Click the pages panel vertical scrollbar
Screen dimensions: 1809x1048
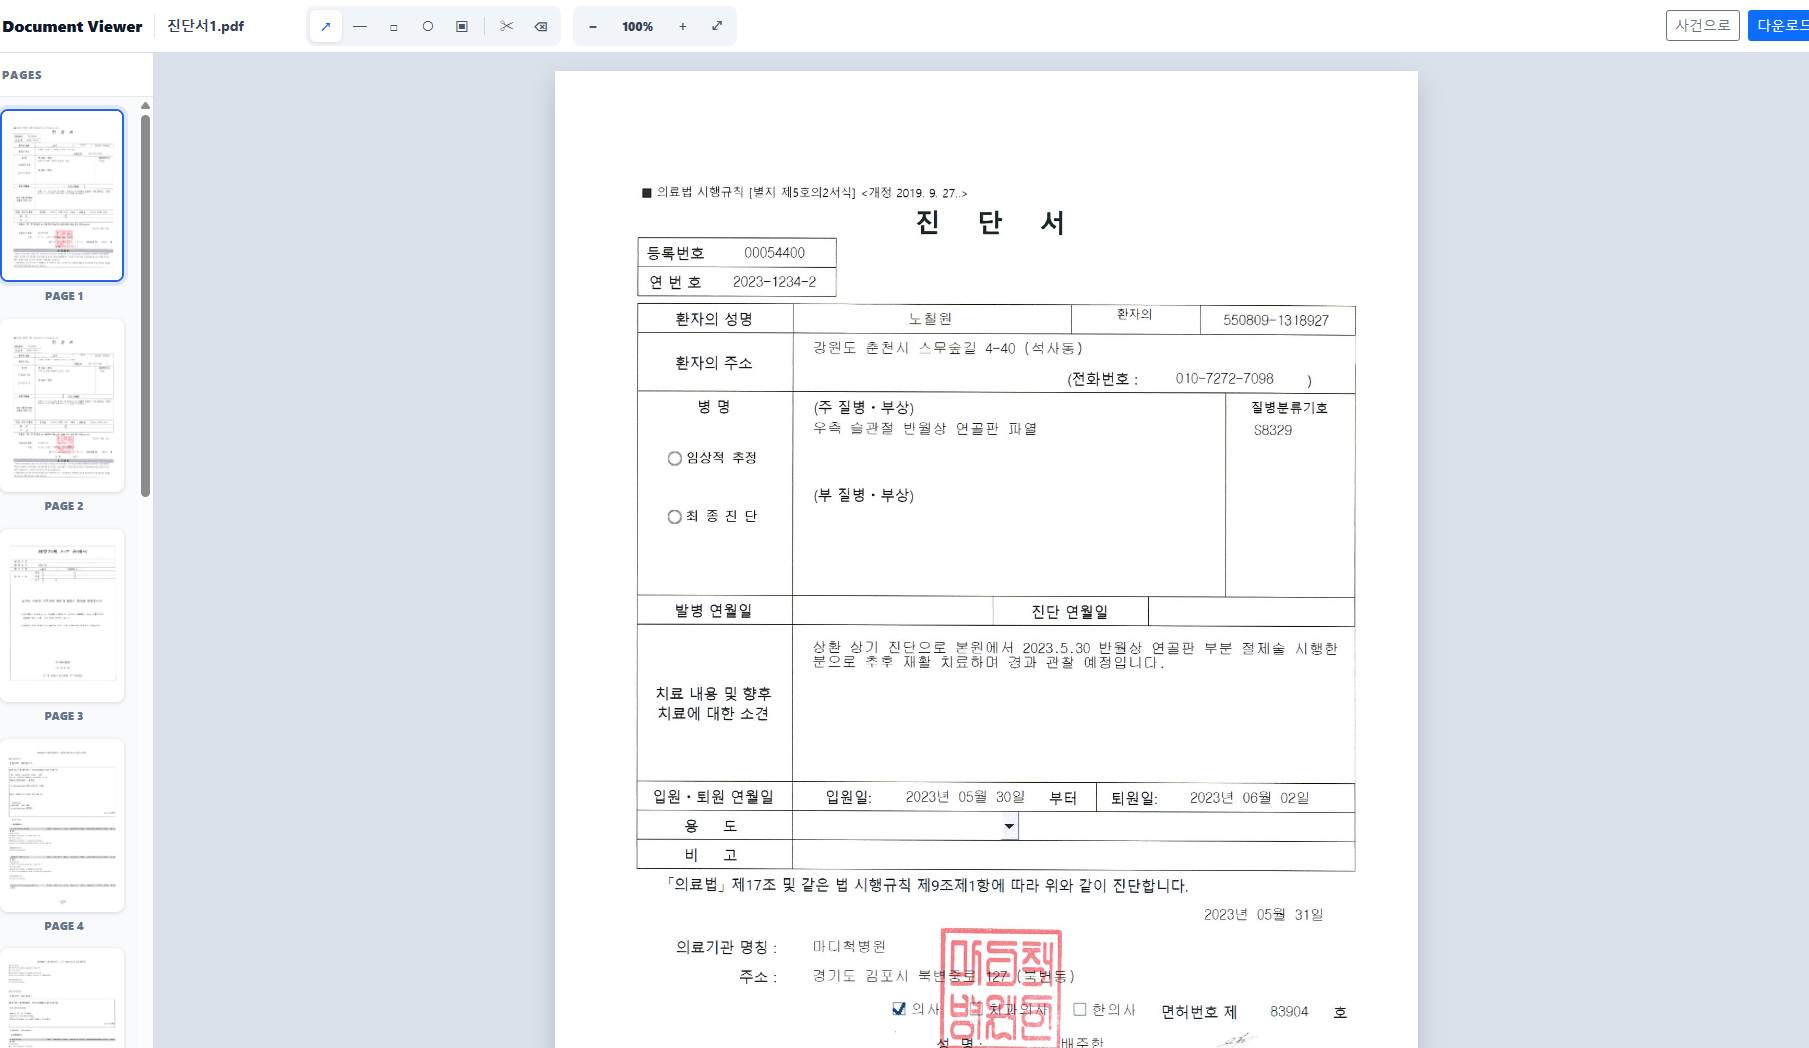(146, 306)
